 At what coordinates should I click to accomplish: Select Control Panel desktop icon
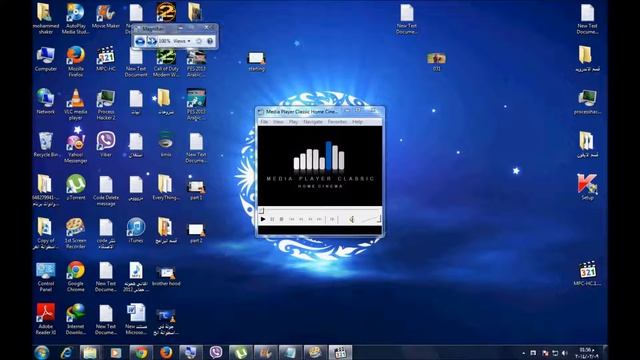tap(46, 277)
